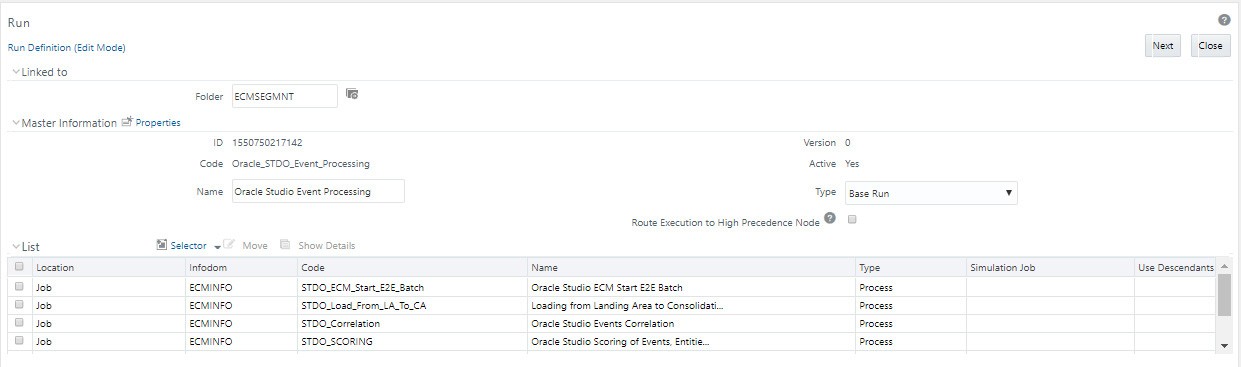This screenshot has height=367, width=1241.
Task: Collapse the Master Information section
Action: coord(15,123)
